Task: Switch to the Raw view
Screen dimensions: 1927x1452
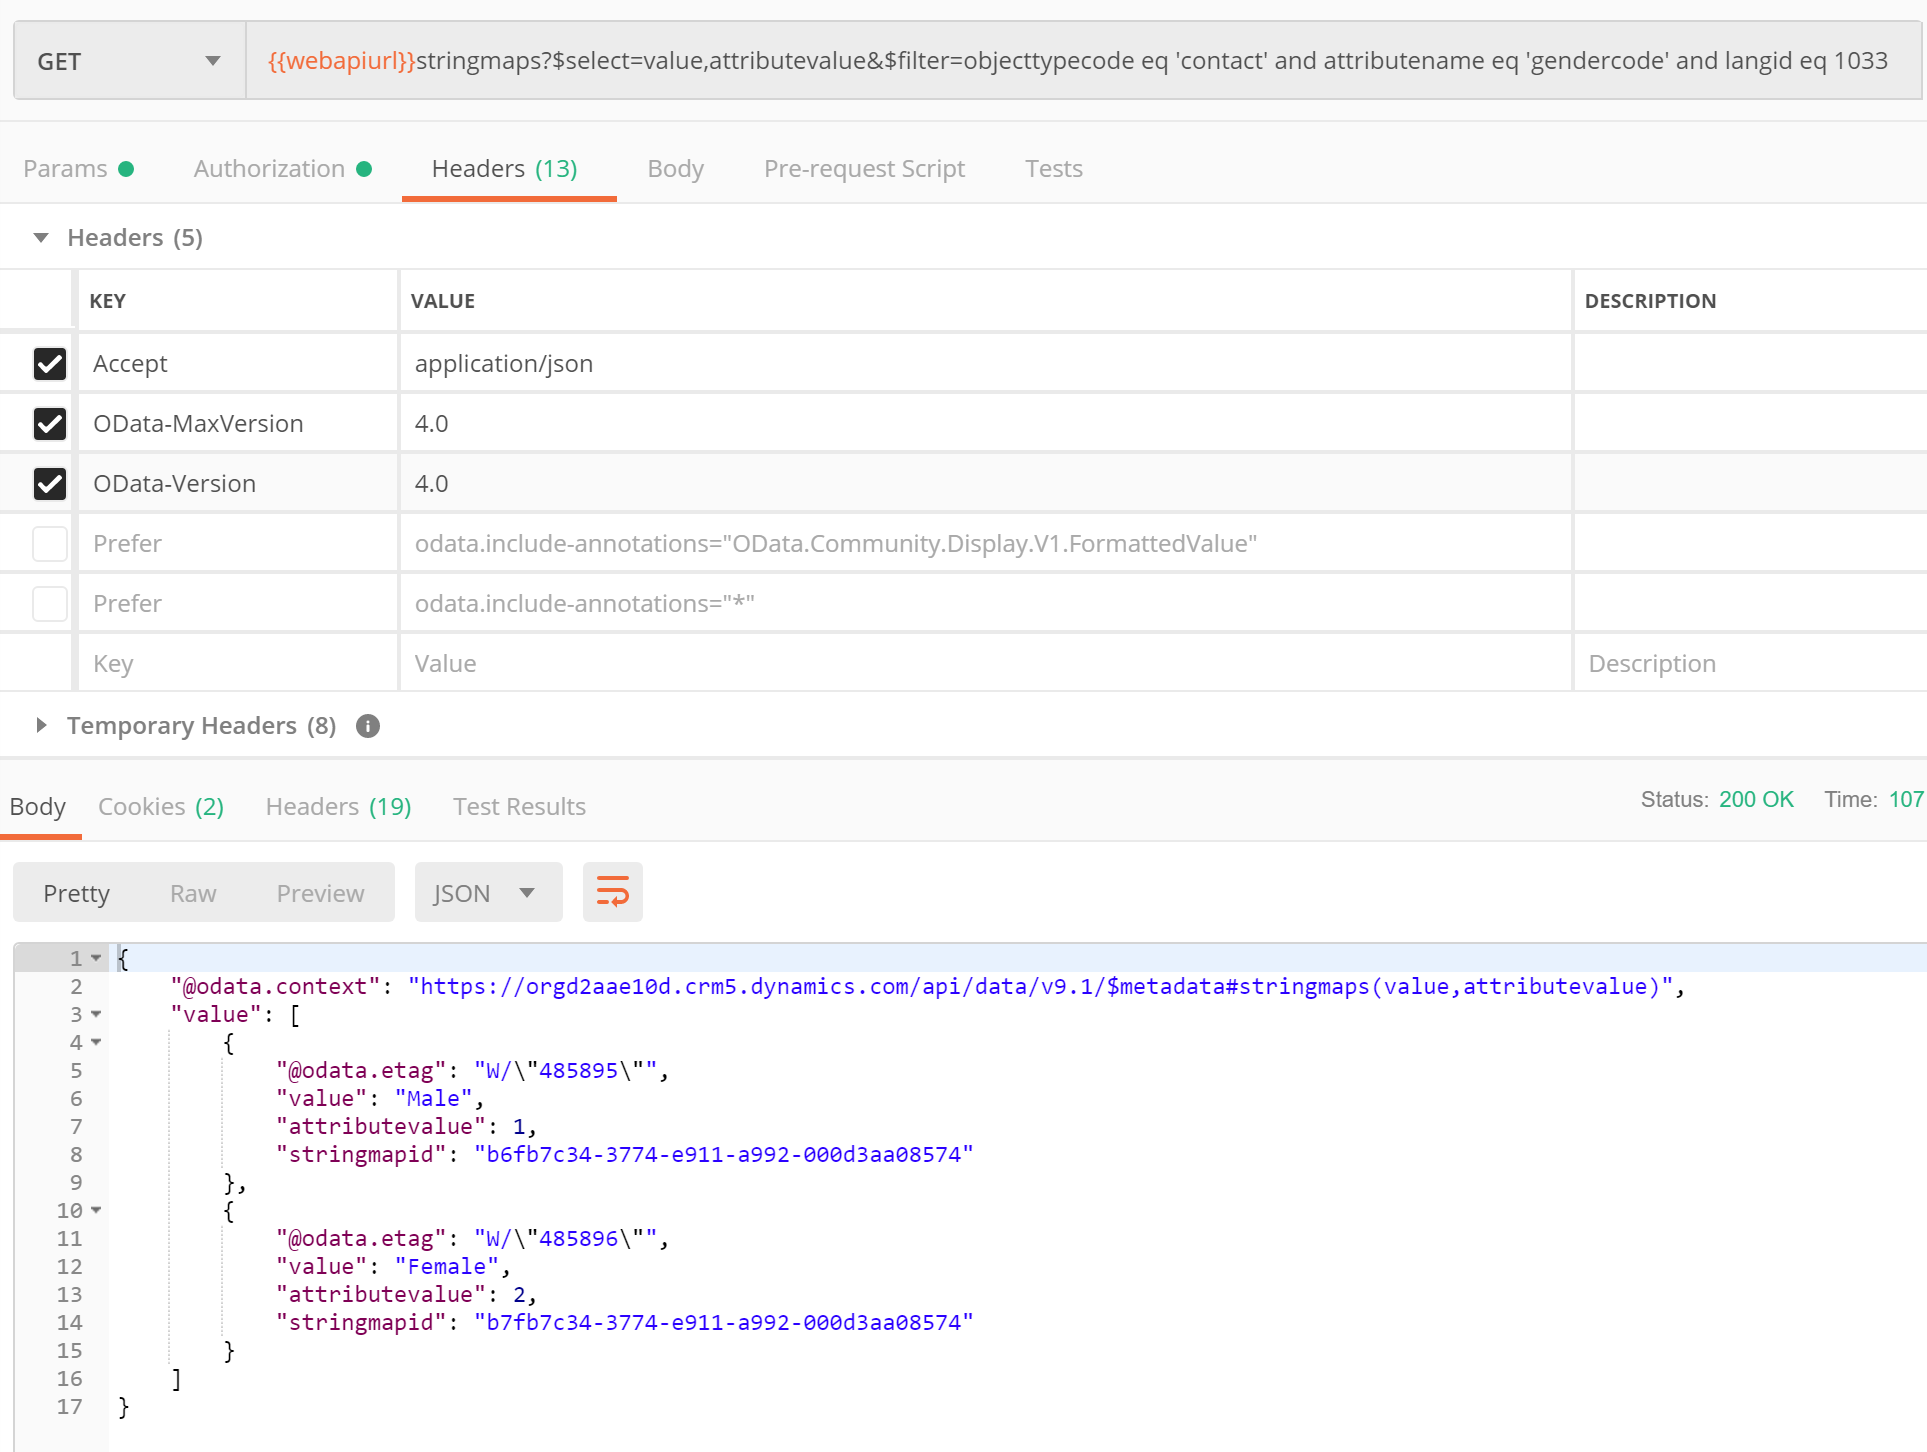Action: pos(193,893)
